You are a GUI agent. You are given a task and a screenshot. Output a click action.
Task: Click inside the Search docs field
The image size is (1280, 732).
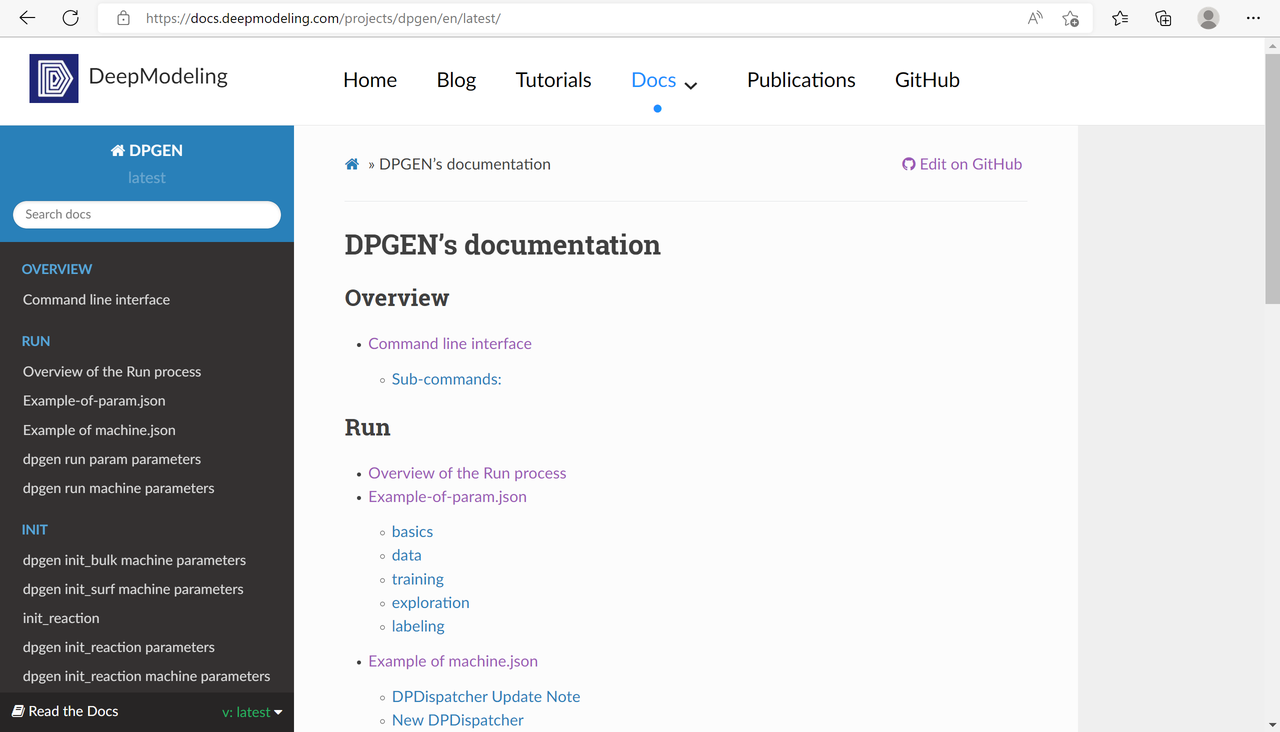(x=147, y=214)
